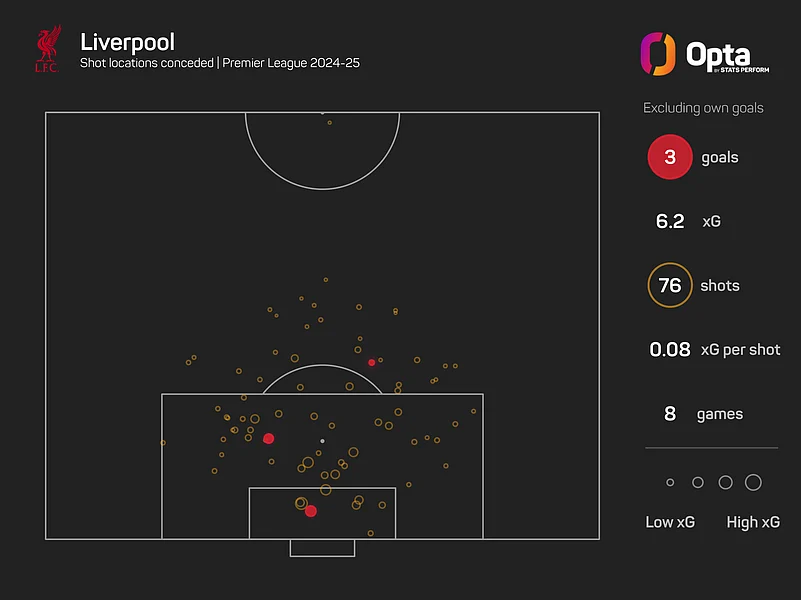This screenshot has height=600, width=801.
Task: Select the 76 shots ring icon
Action: pyautogui.click(x=670, y=285)
